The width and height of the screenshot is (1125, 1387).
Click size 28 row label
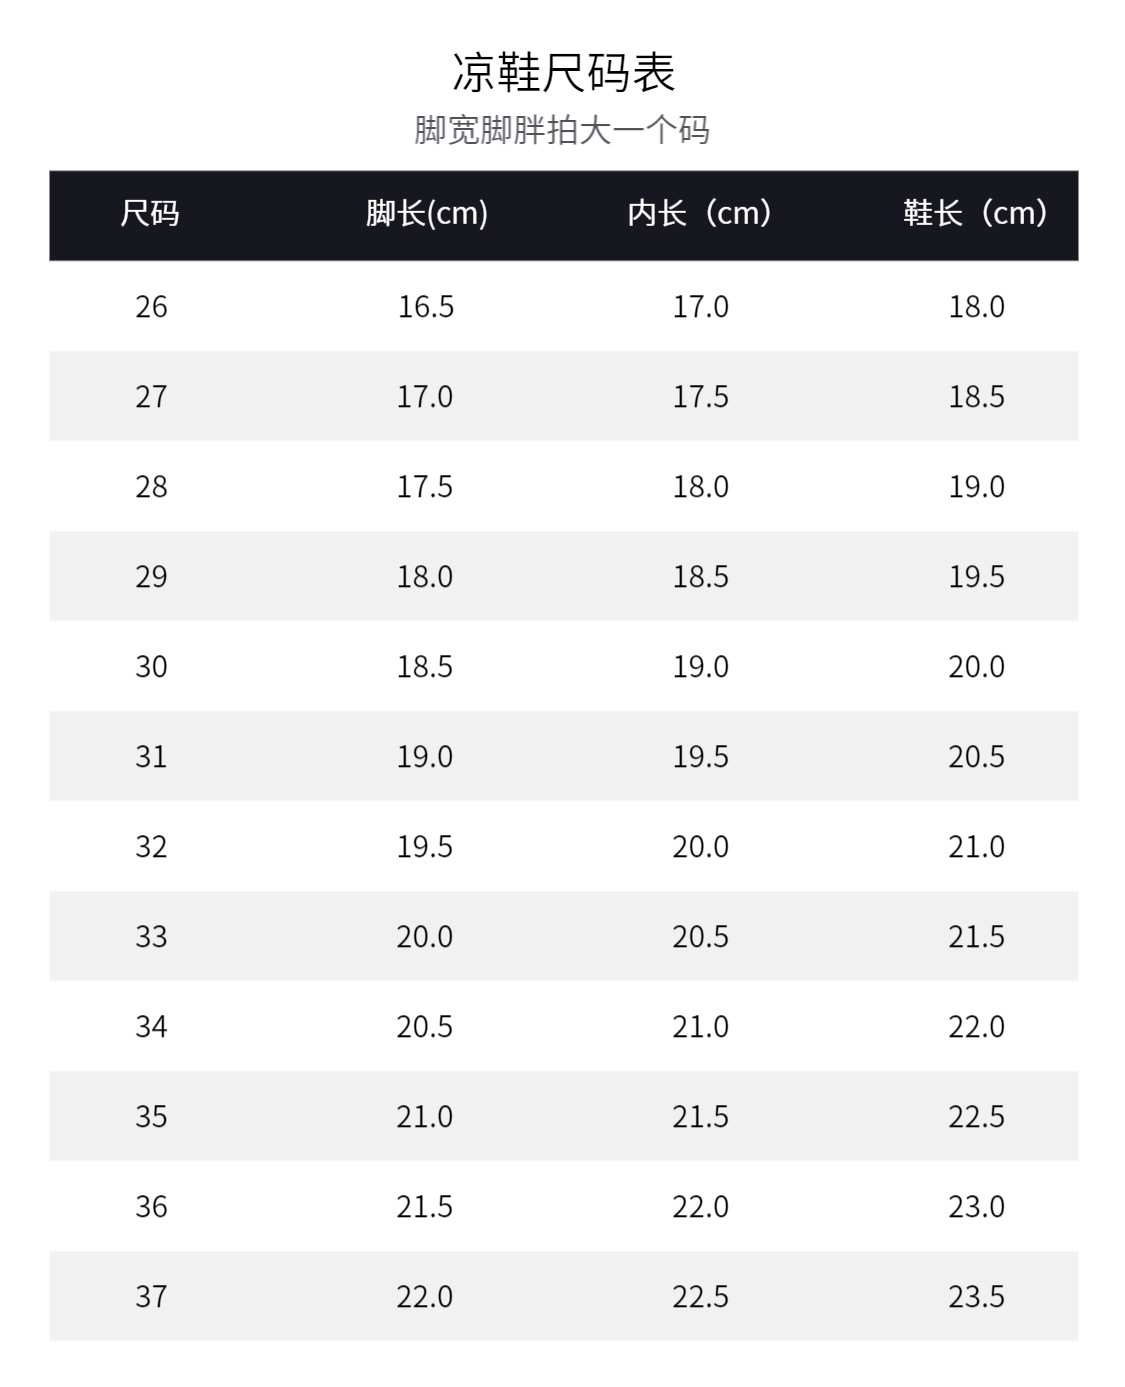pos(151,487)
